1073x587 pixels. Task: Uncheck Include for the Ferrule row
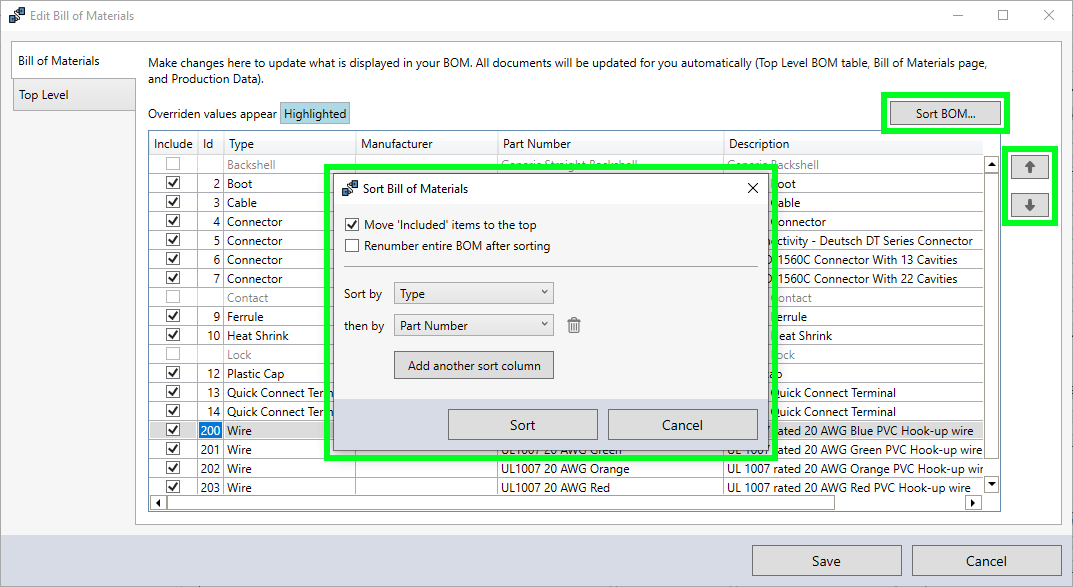point(173,317)
